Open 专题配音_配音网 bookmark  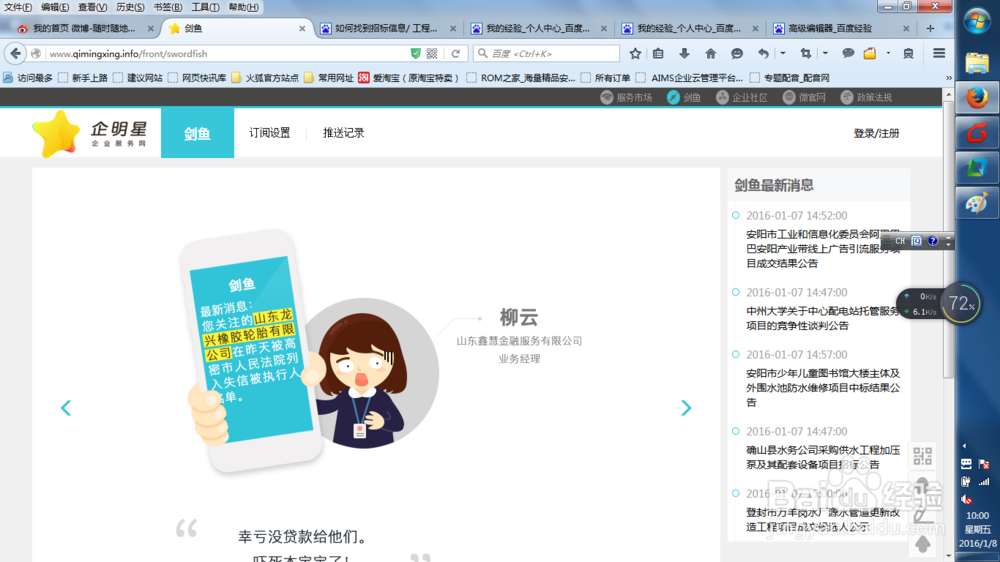pyautogui.click(x=790, y=78)
